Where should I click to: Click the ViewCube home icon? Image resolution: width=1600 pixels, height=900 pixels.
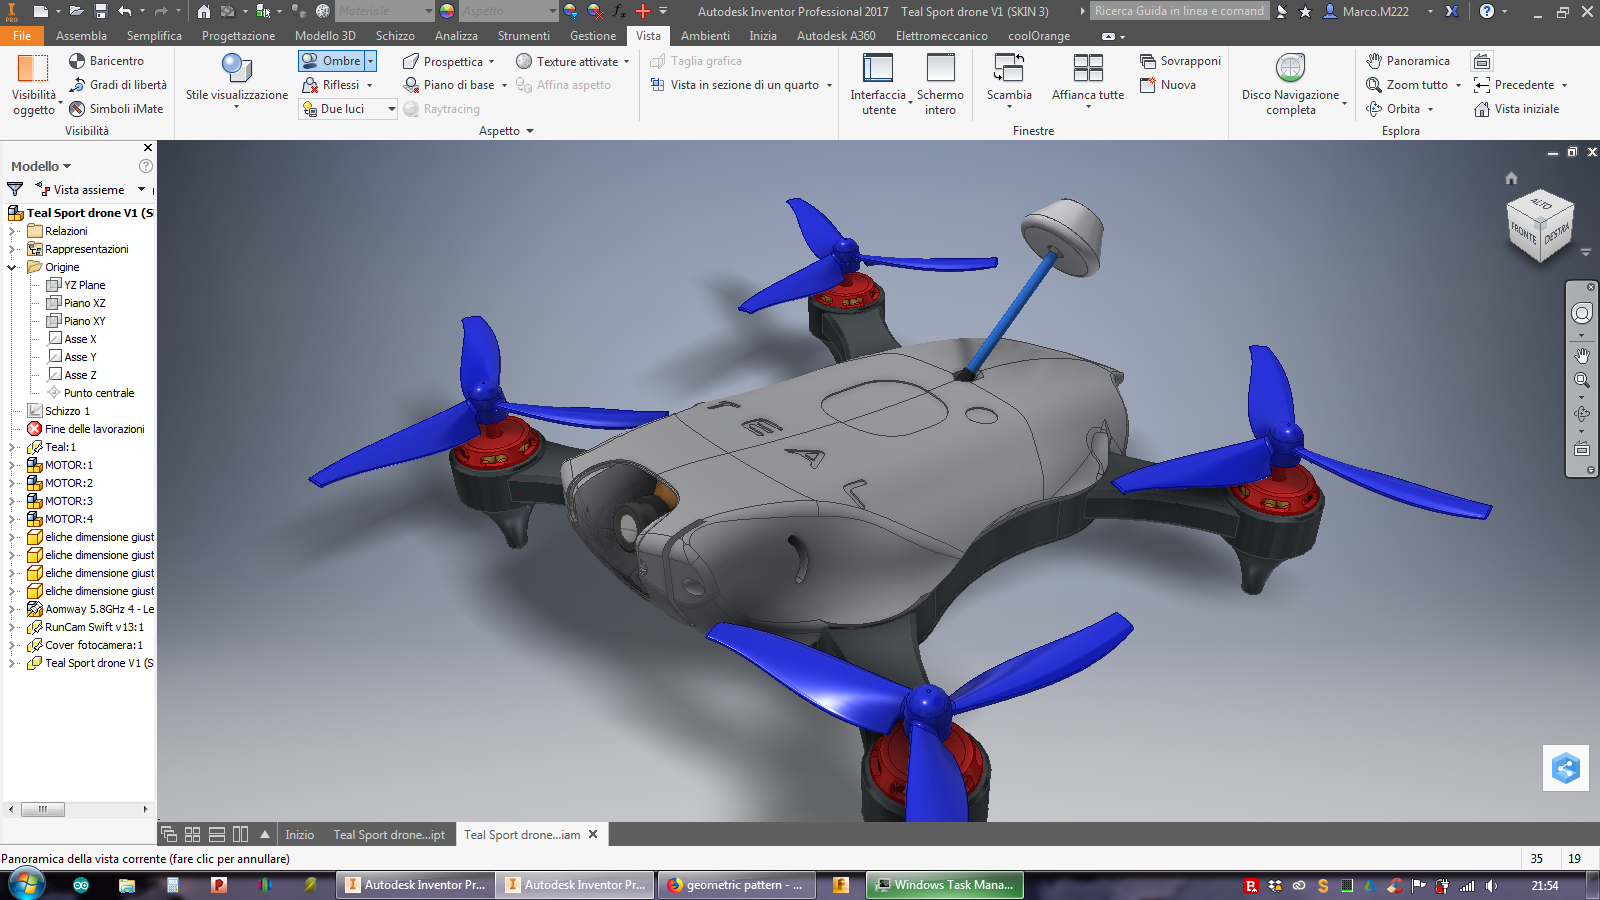click(1511, 178)
